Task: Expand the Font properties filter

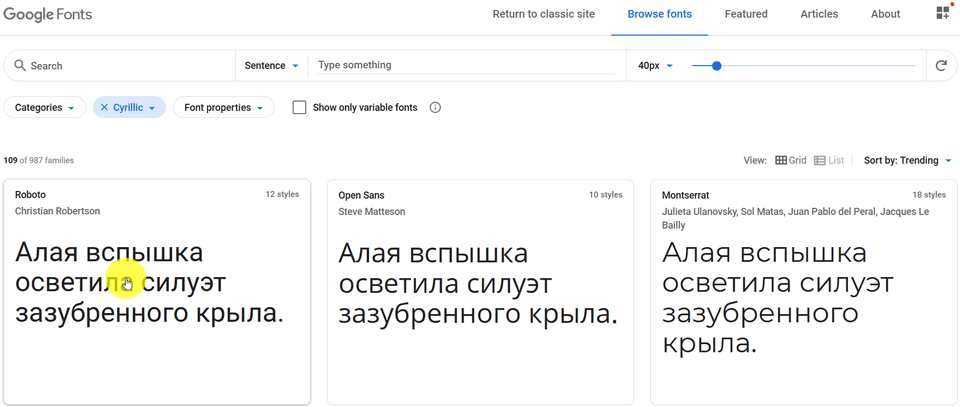Action: click(224, 107)
